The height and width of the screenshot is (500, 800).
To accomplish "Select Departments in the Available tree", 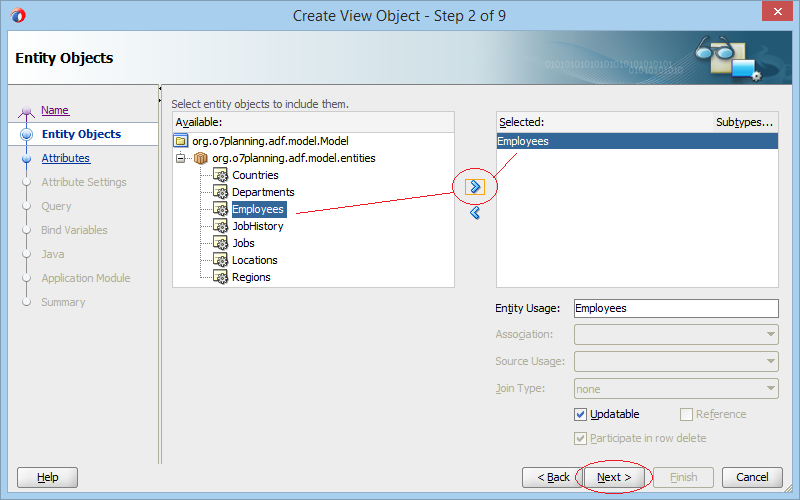I will [x=263, y=192].
